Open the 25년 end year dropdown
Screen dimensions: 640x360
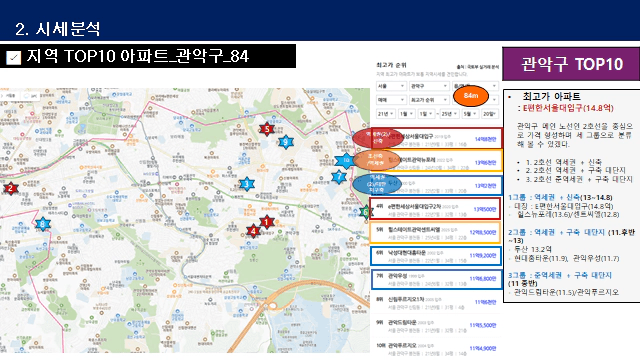pyautogui.click(x=449, y=114)
